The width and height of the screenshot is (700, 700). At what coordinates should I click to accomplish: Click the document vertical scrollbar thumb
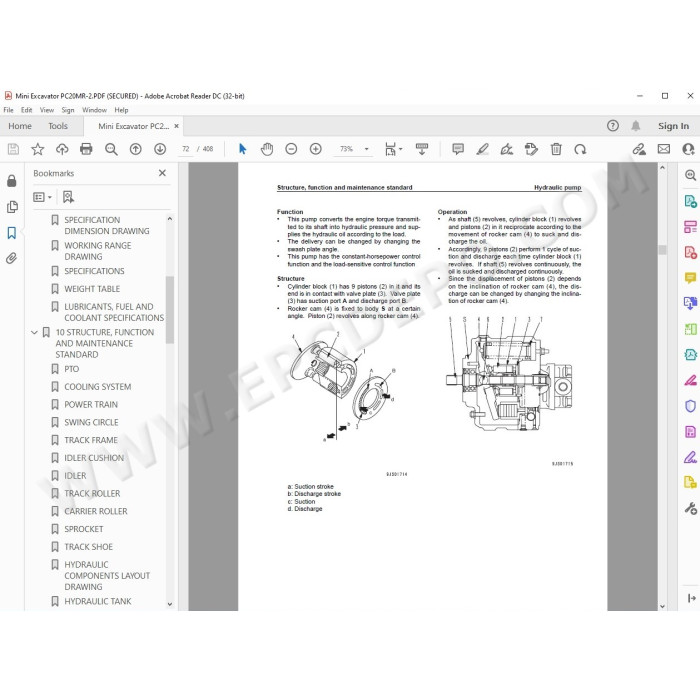[662, 250]
